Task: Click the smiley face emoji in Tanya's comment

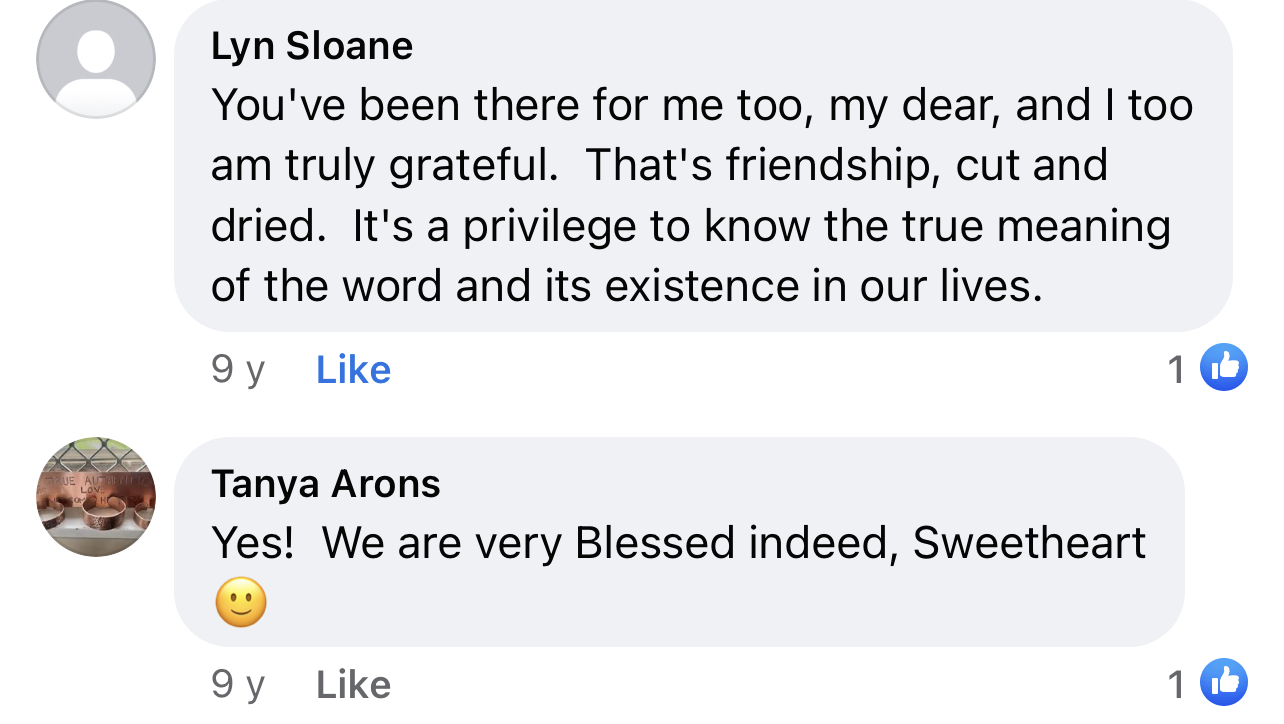Action: [241, 602]
